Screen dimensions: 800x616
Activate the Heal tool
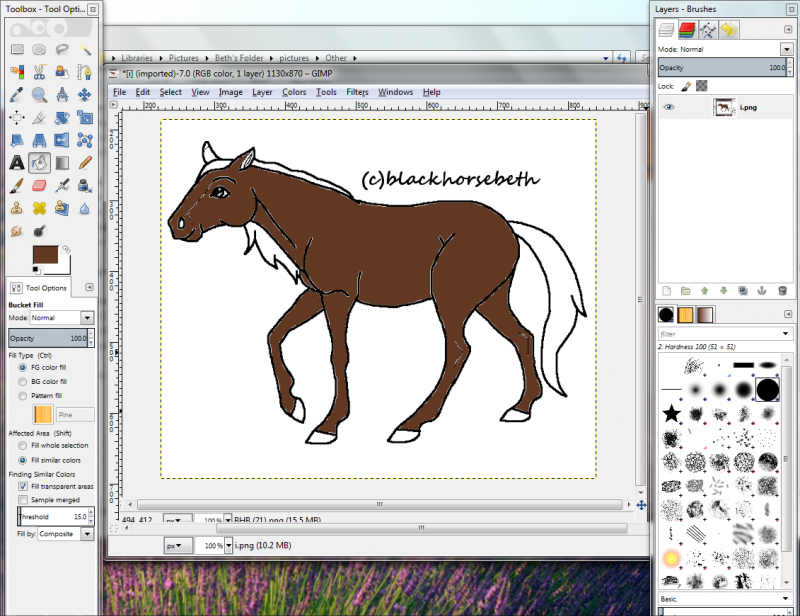coord(39,208)
